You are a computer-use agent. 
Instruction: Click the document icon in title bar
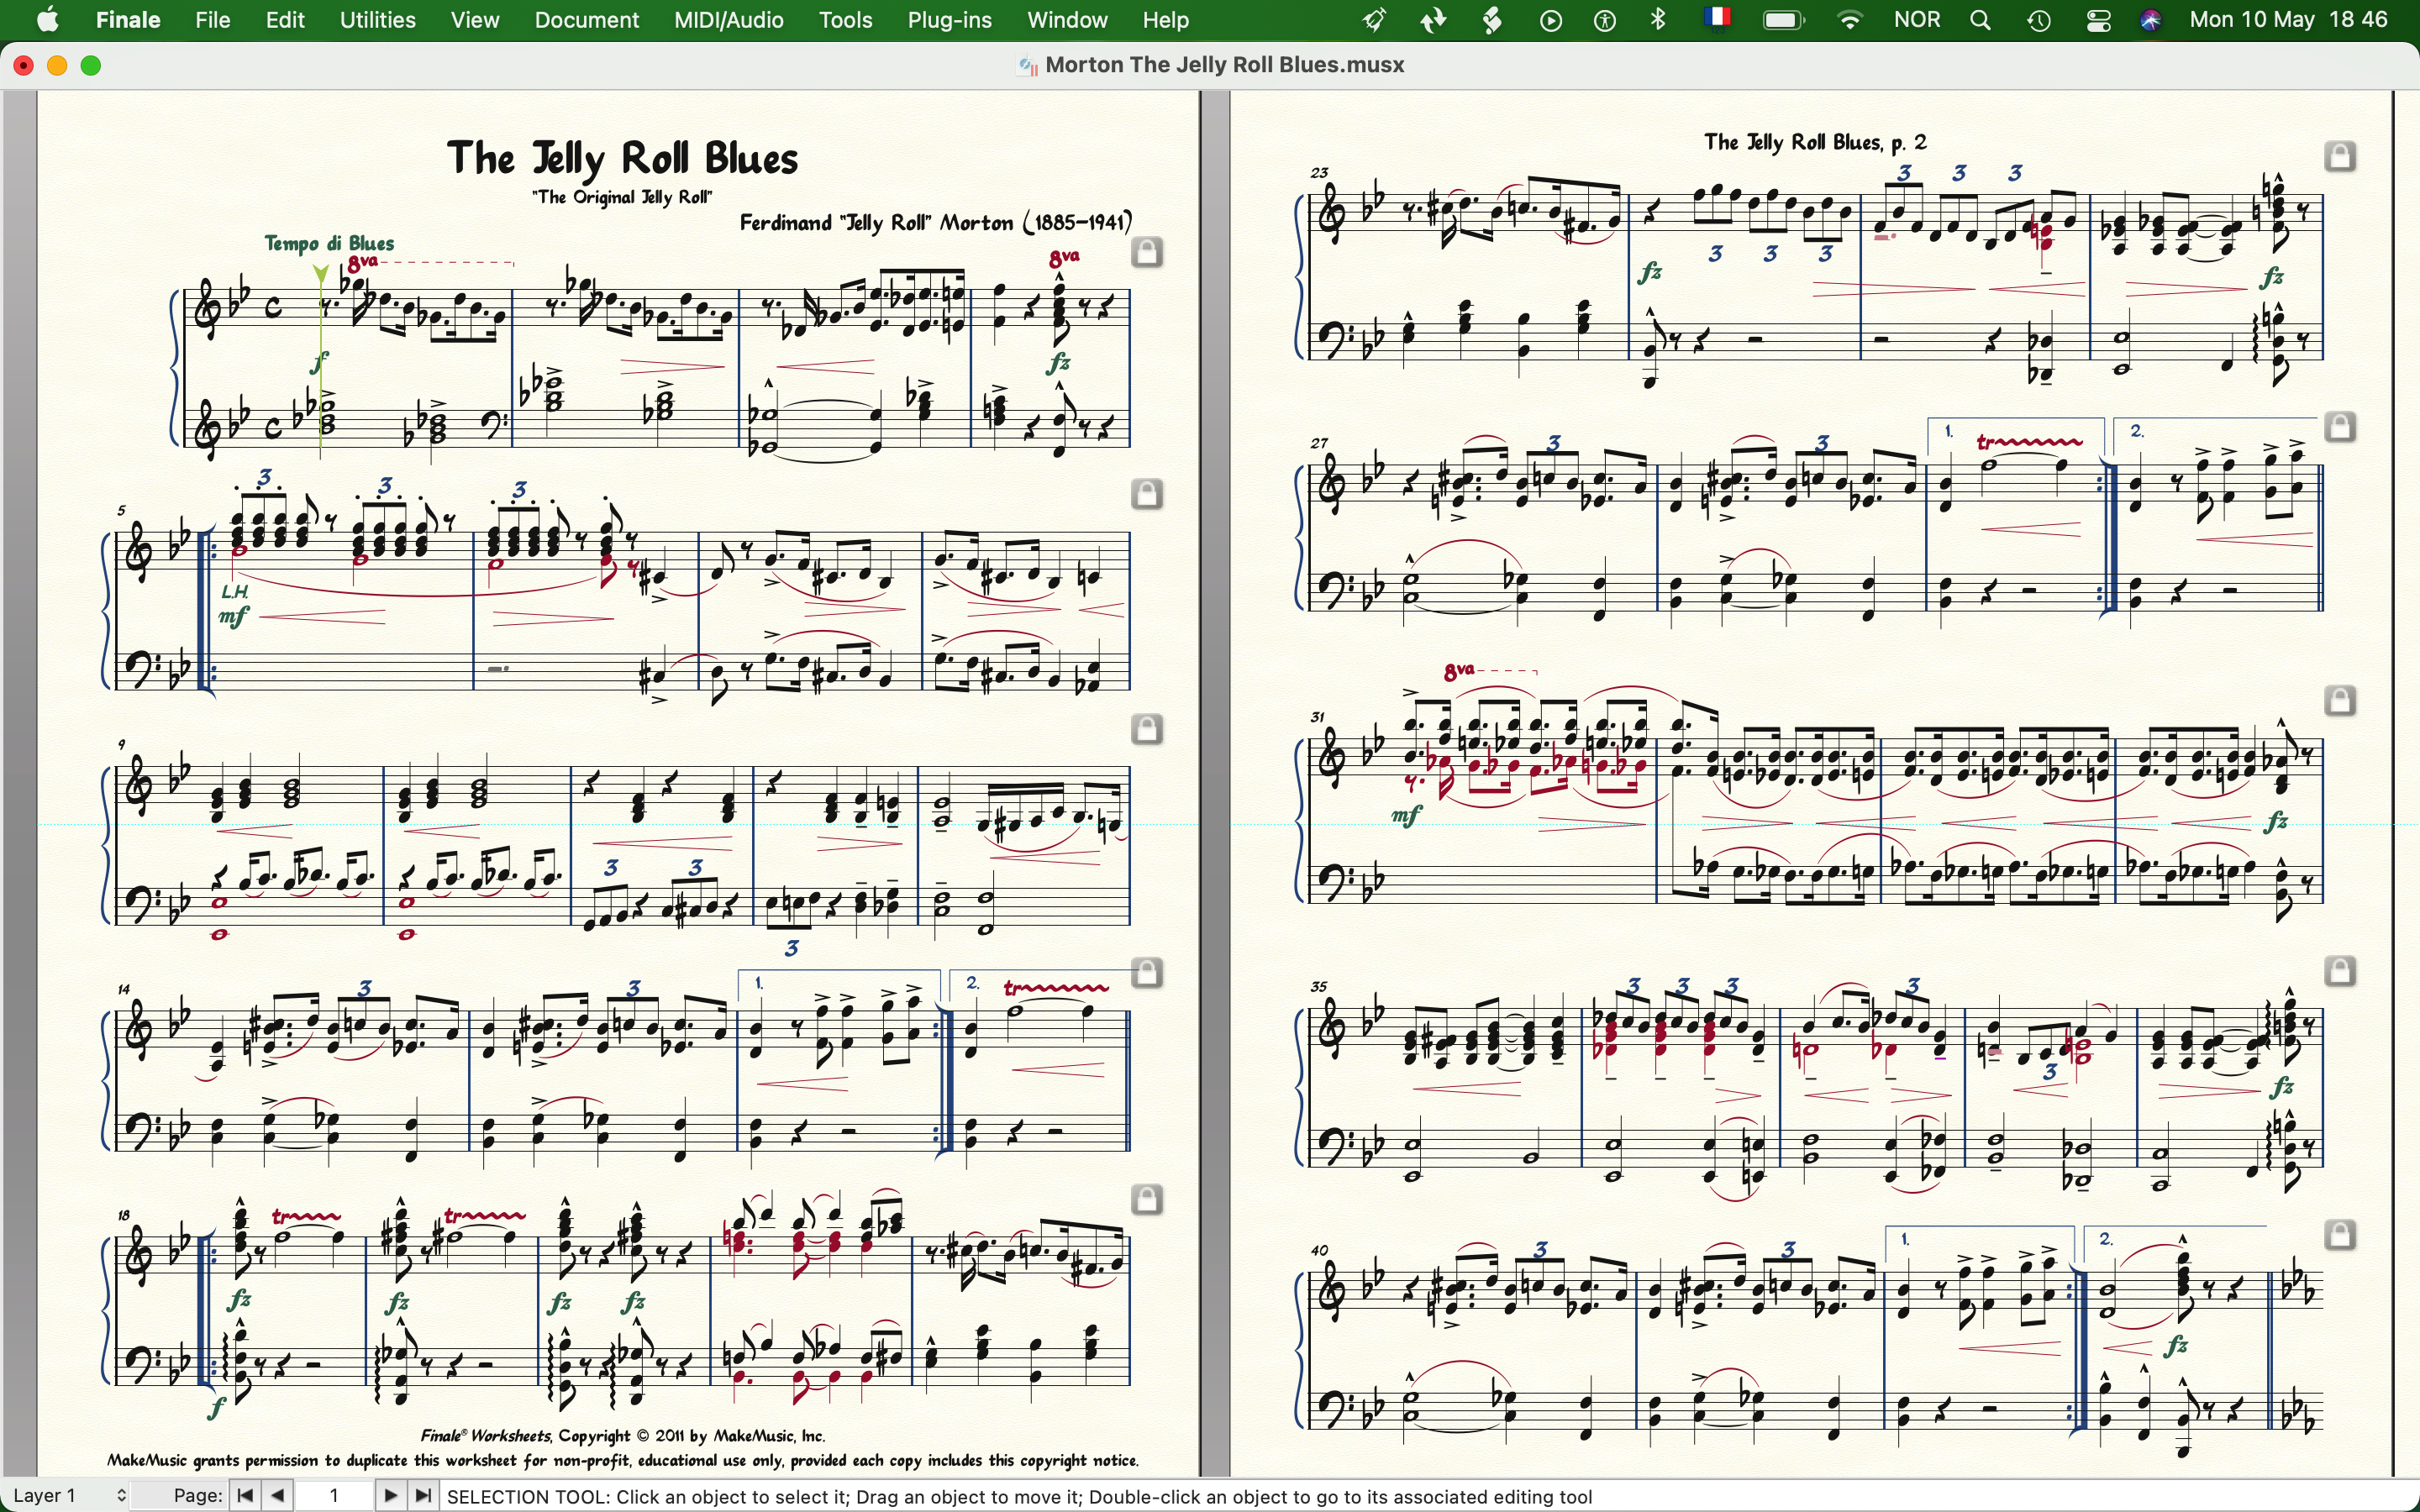pyautogui.click(x=1026, y=67)
